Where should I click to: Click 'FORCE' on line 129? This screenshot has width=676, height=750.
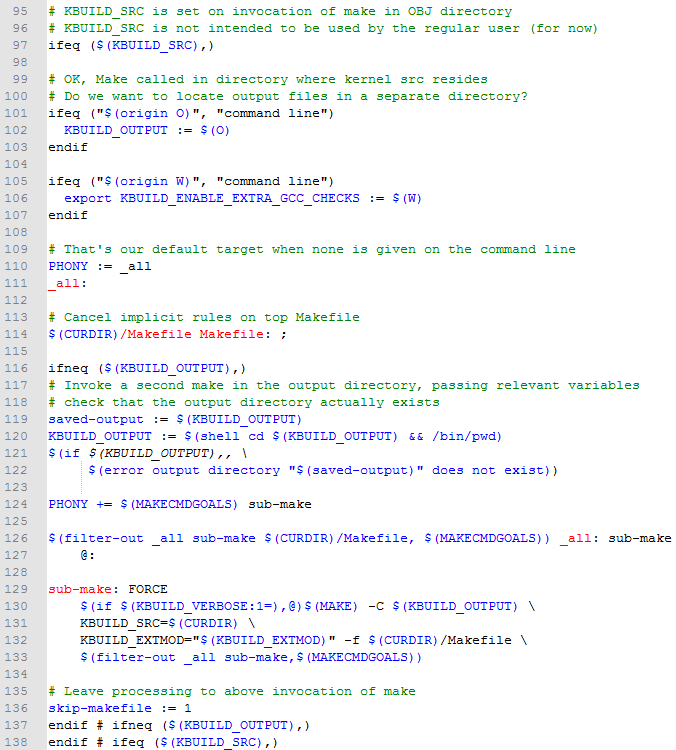tap(148, 589)
